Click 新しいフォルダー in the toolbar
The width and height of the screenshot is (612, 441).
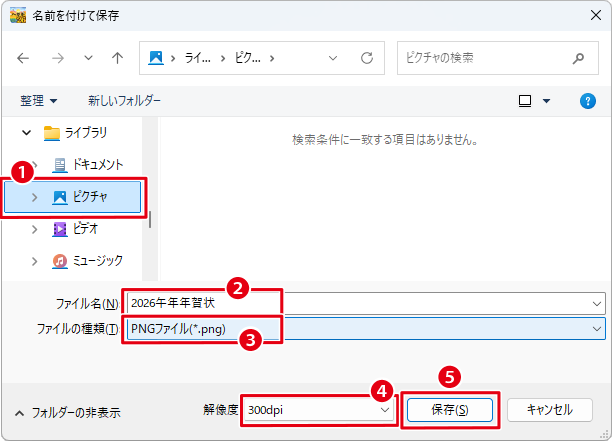click(x=124, y=101)
